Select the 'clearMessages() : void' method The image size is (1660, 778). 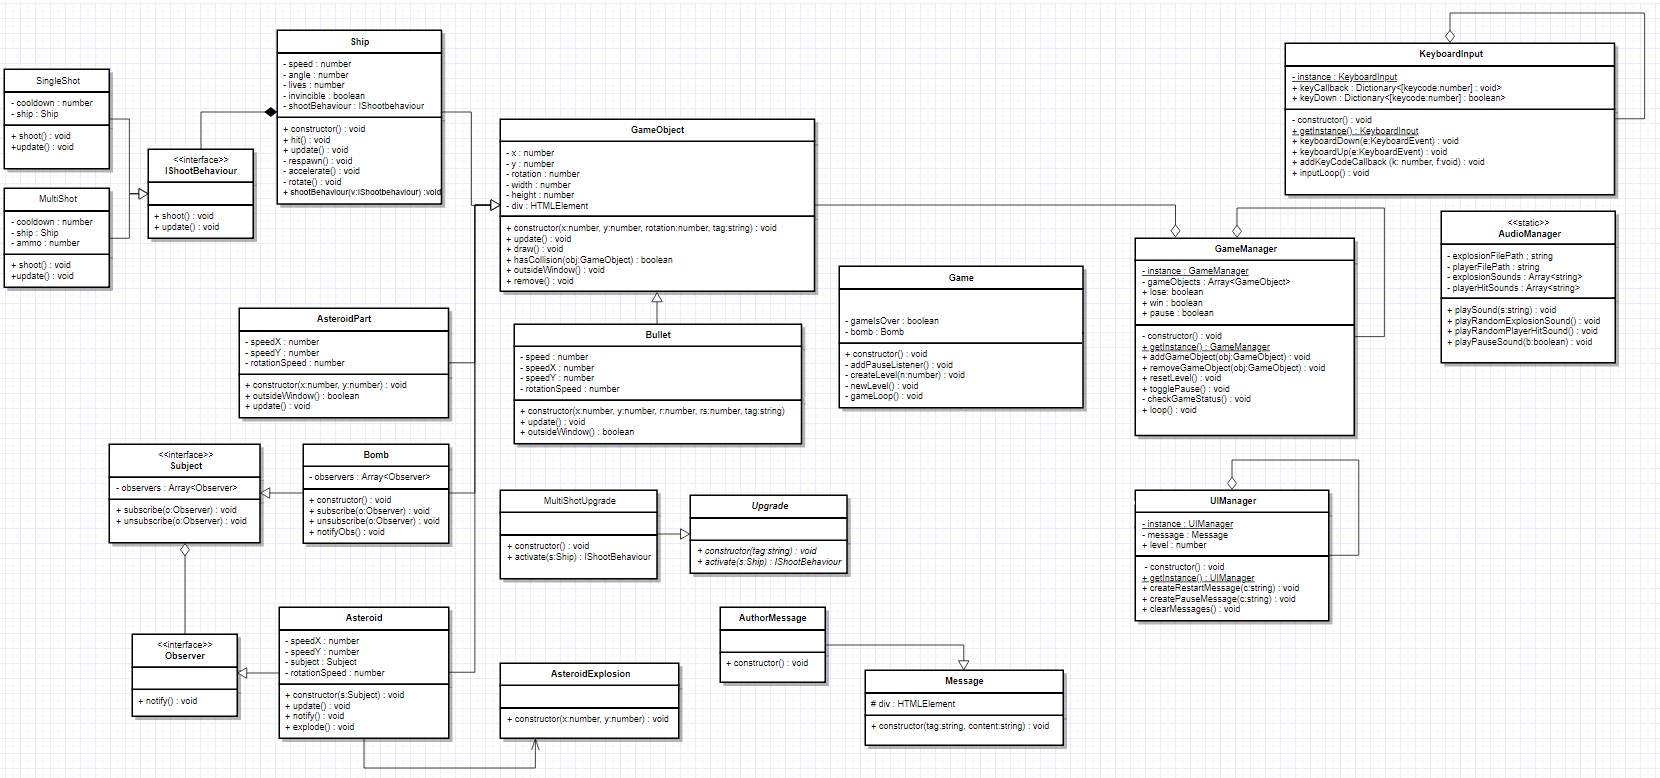coord(1191,609)
